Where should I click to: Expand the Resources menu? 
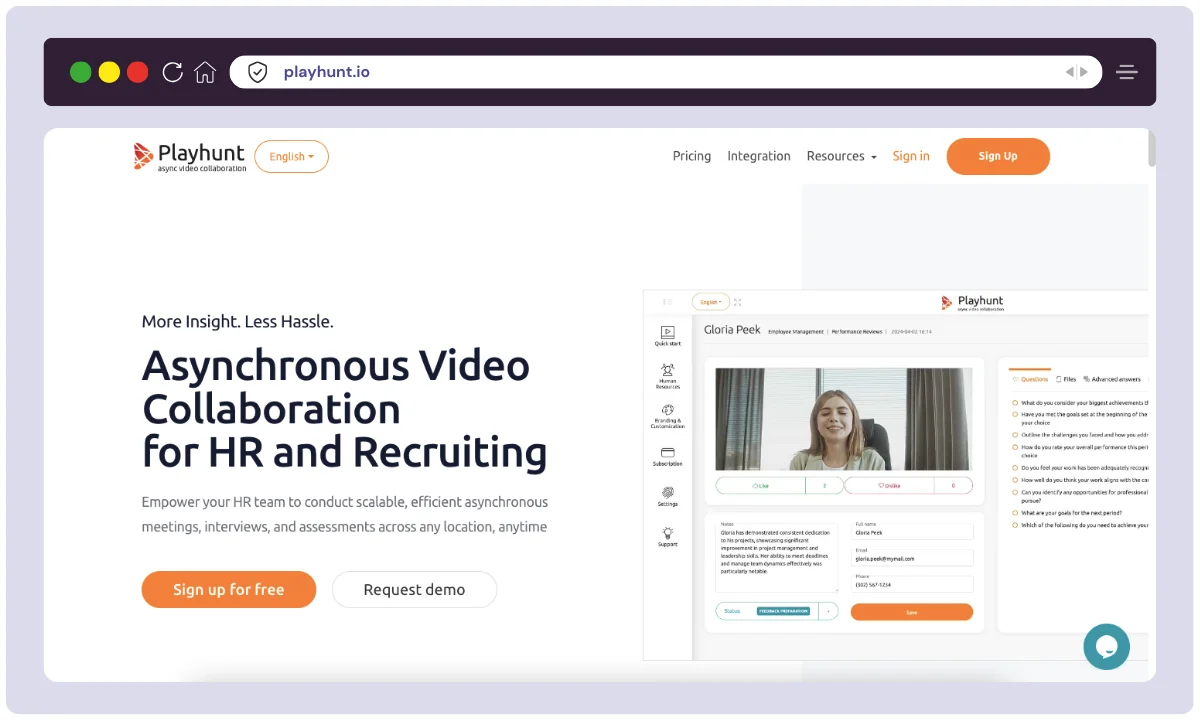[x=841, y=156]
